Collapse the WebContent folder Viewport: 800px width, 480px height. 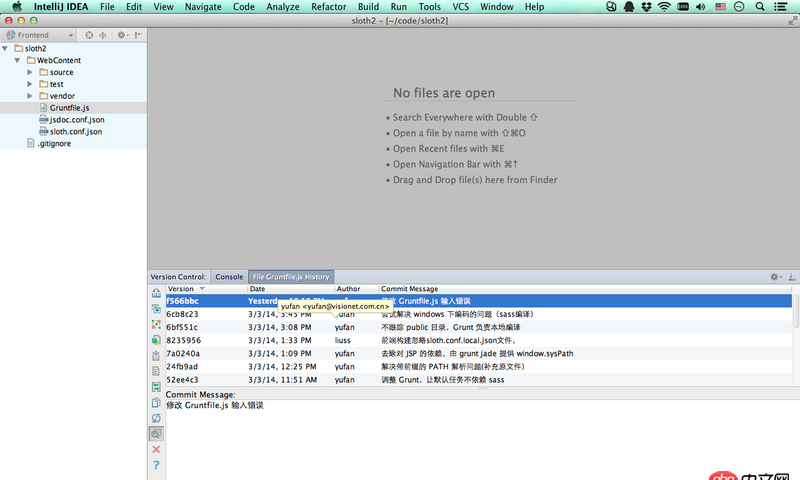[x=17, y=60]
